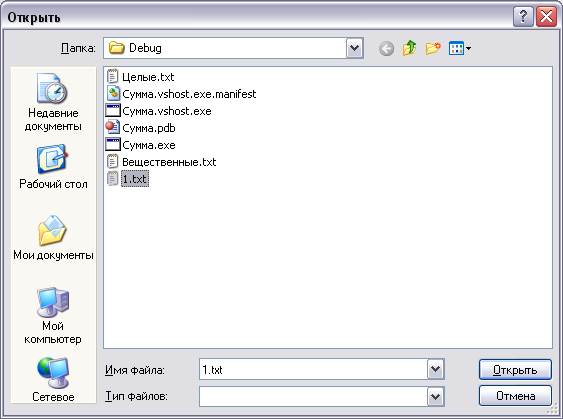Go up one folder level icon

[409, 48]
